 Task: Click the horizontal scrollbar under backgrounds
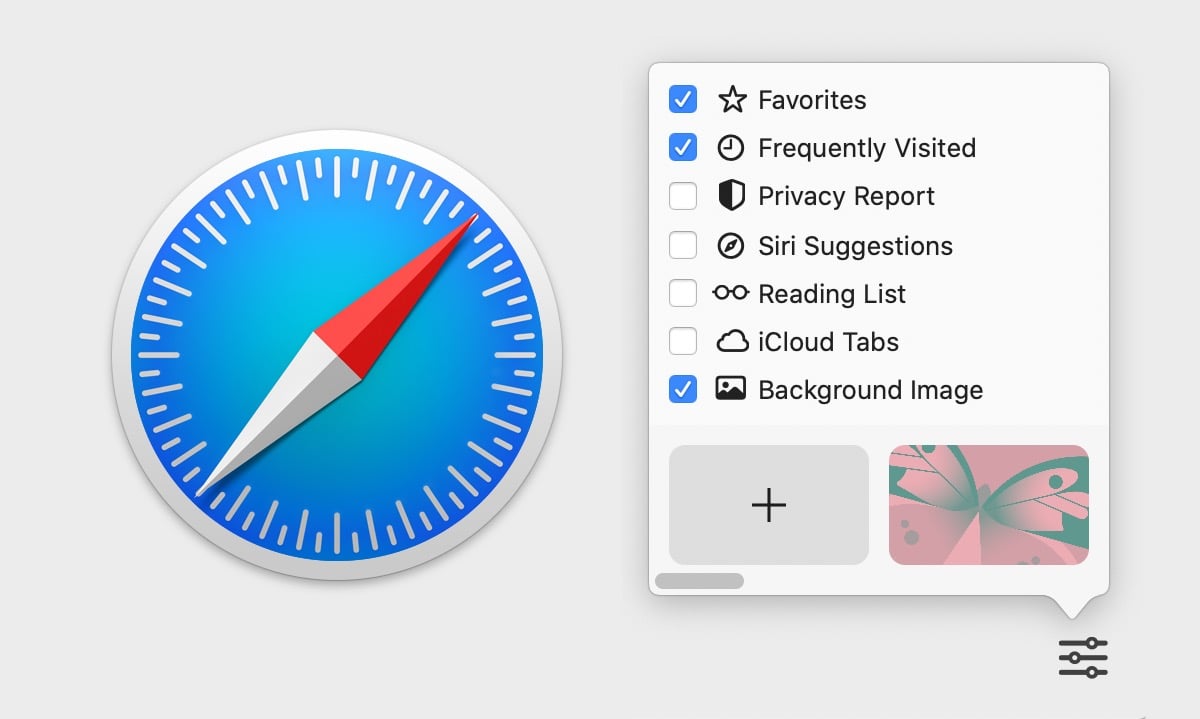pyautogui.click(x=699, y=581)
